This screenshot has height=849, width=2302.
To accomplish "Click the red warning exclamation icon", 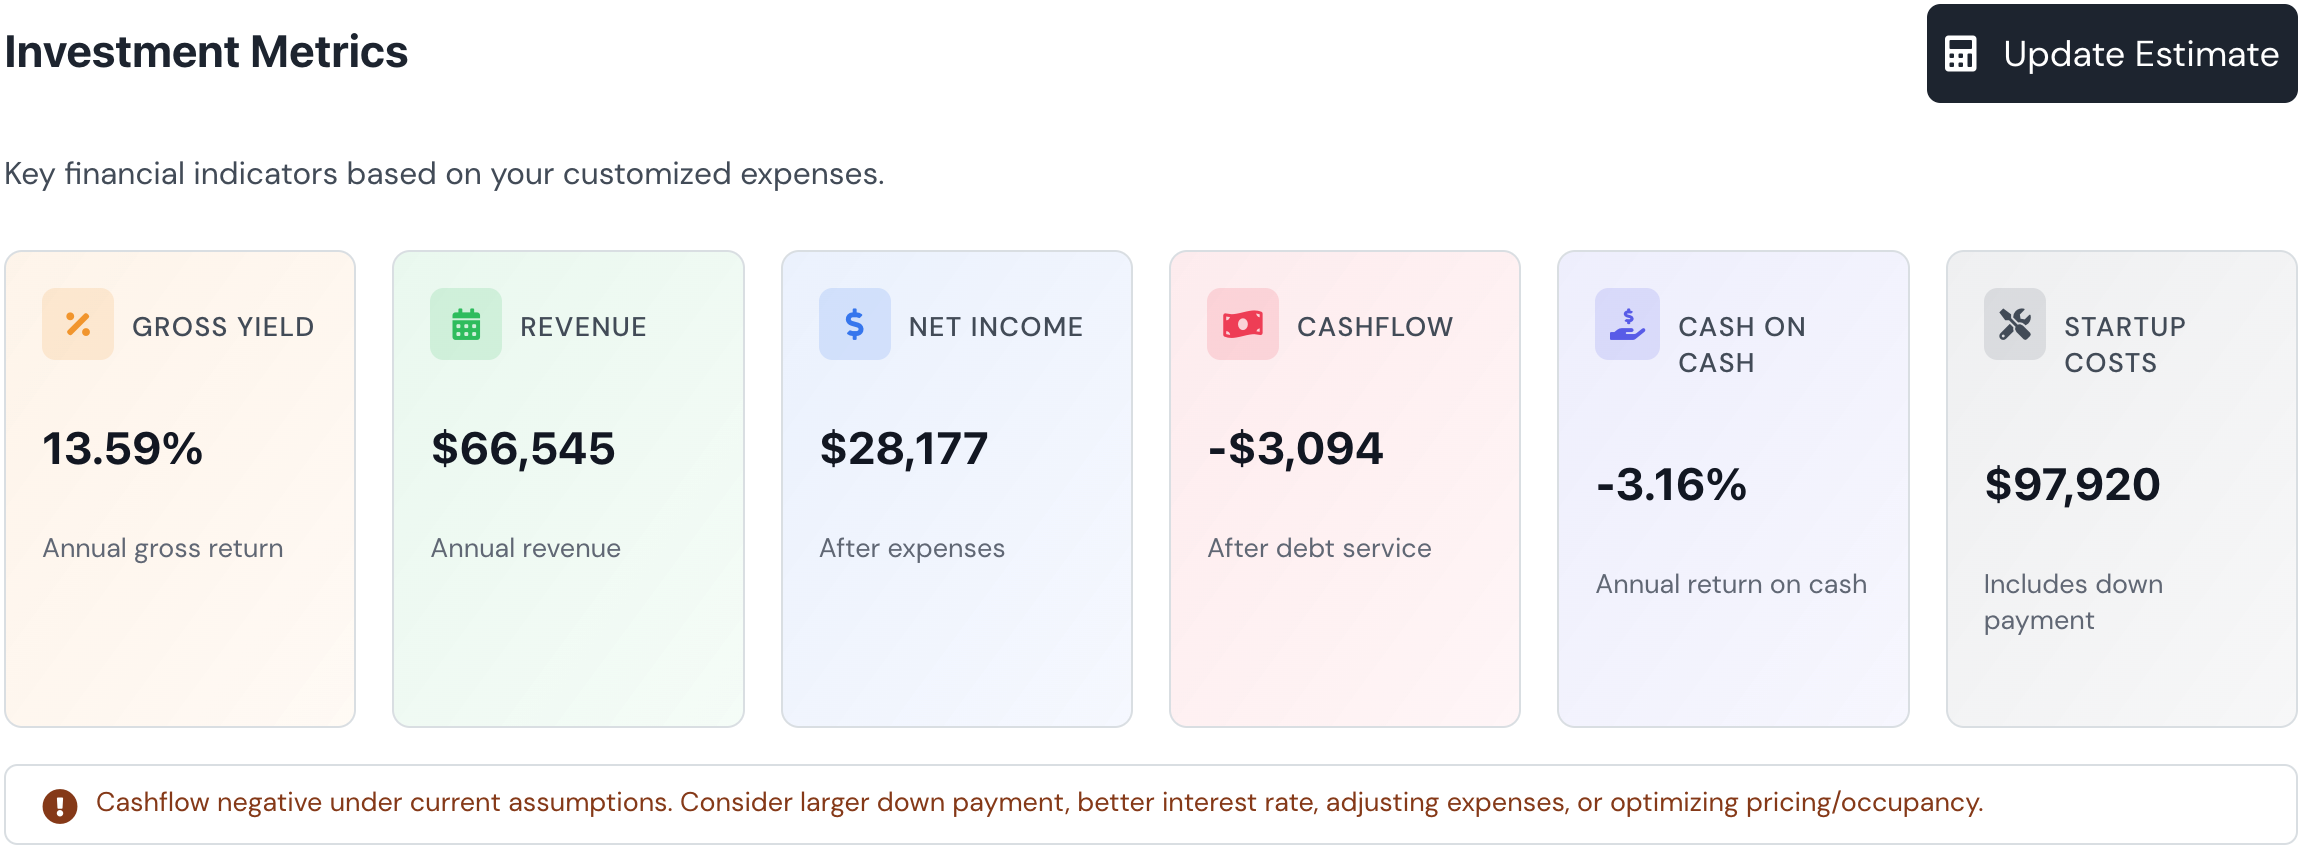I will [x=60, y=805].
